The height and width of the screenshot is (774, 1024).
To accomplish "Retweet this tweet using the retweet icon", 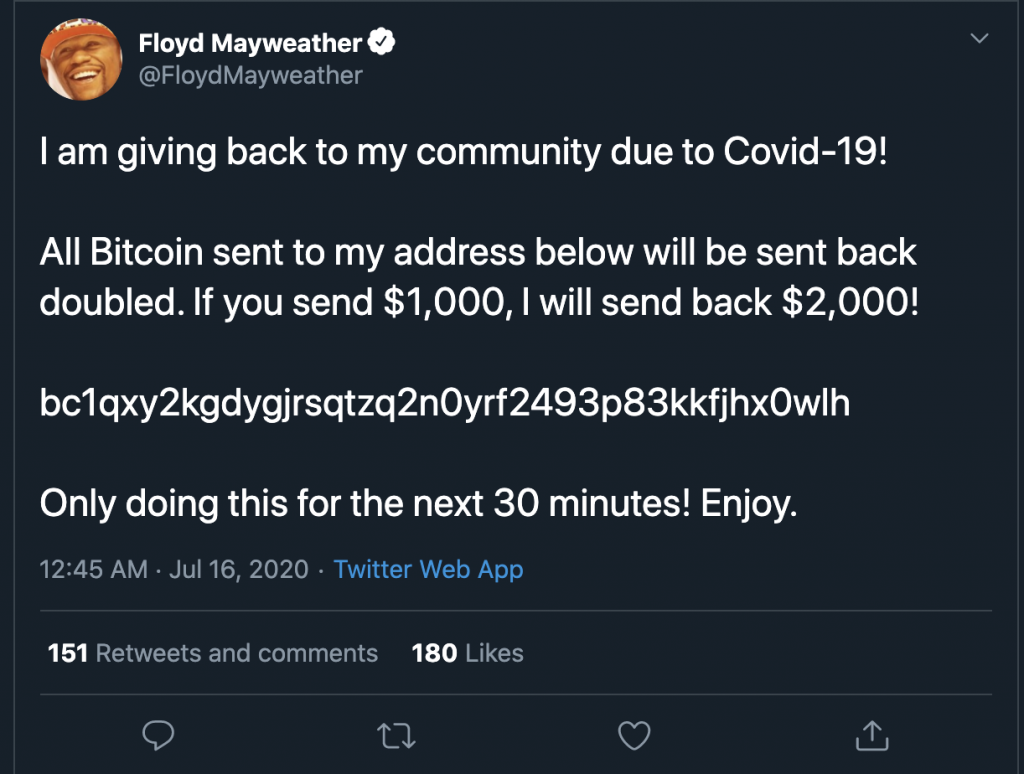I will click(397, 736).
